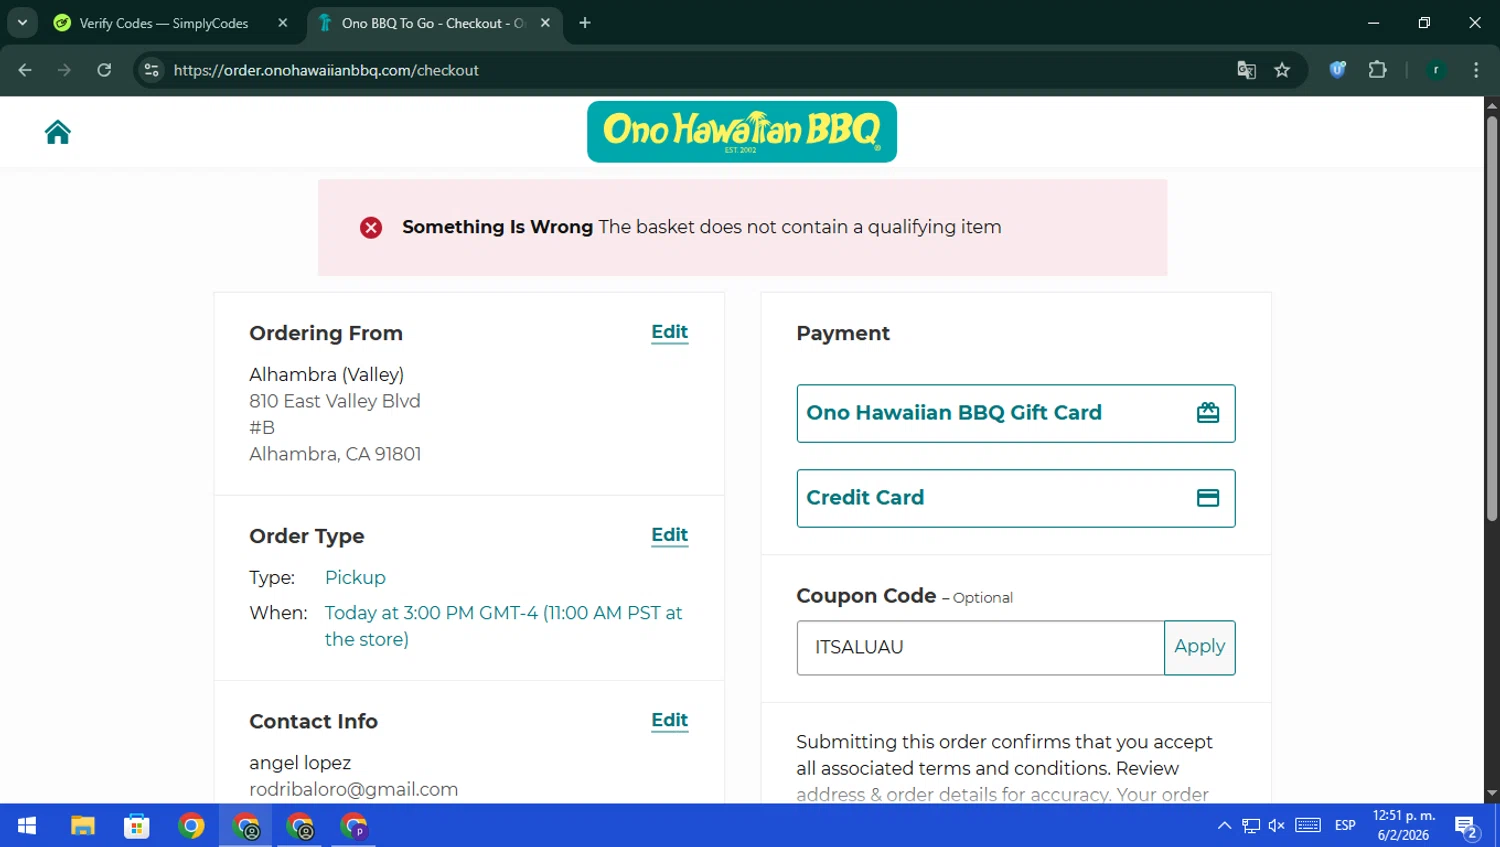
Task: Reload the checkout page
Action: [104, 70]
